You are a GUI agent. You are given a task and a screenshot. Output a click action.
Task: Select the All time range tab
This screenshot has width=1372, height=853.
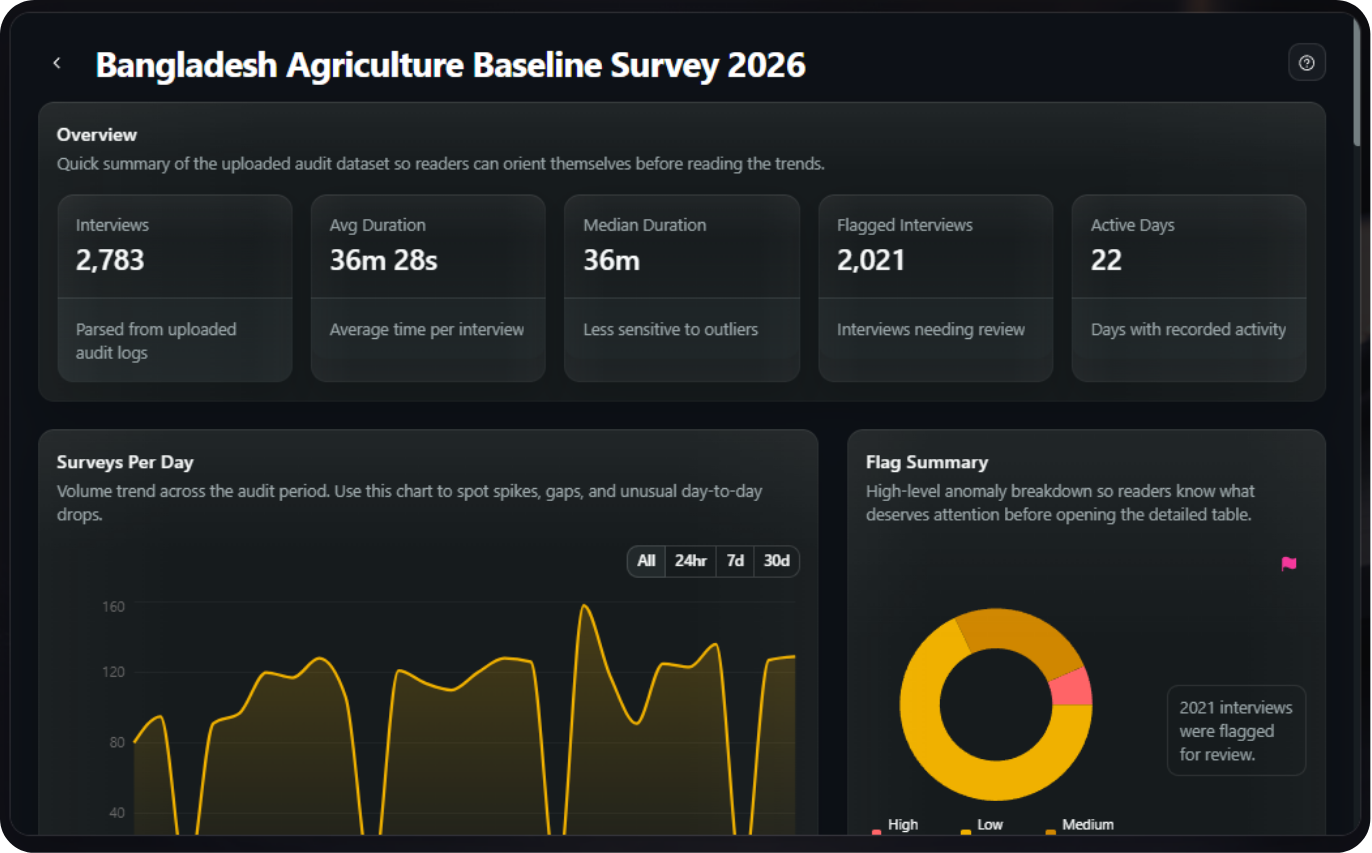tap(647, 561)
